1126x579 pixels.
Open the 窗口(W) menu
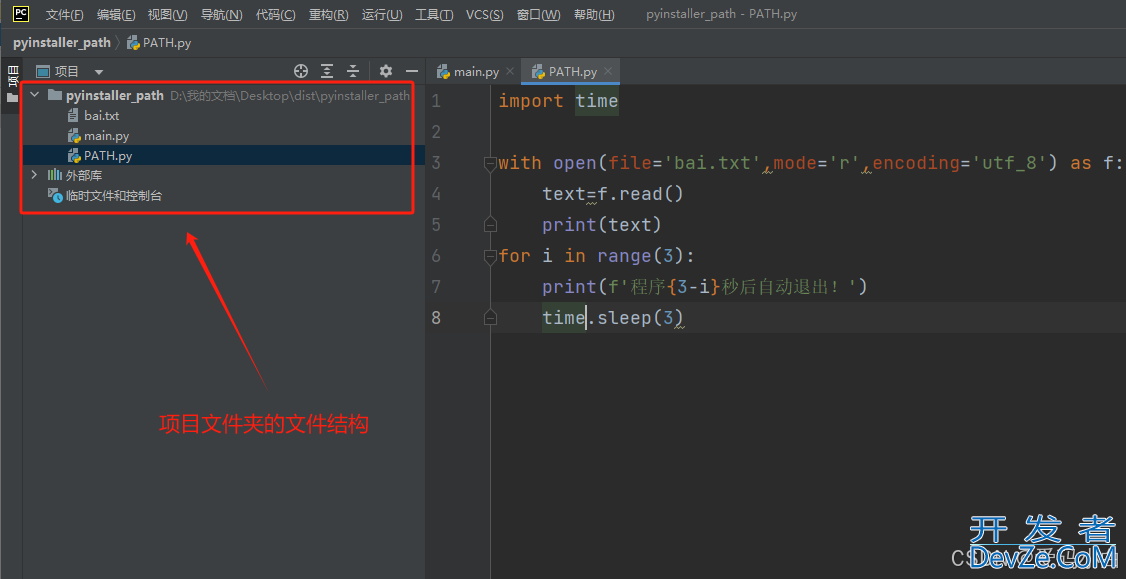coord(539,14)
